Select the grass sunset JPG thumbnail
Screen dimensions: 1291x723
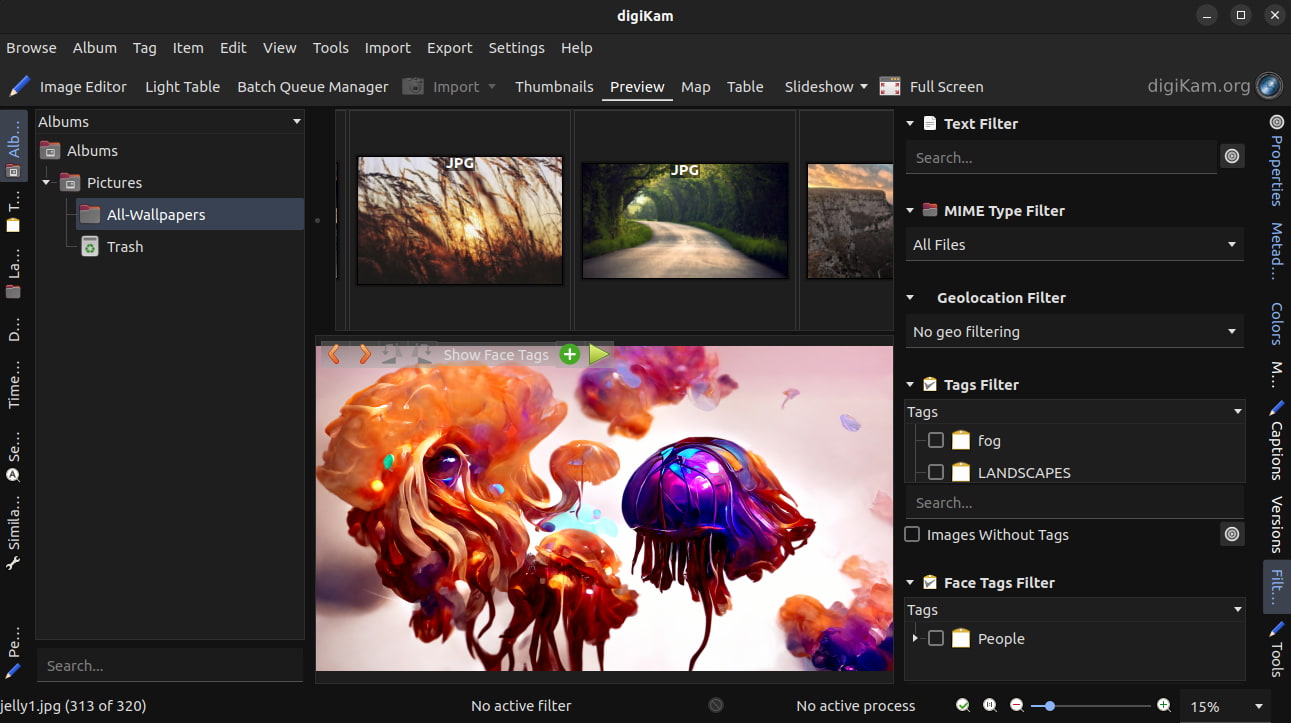click(460, 220)
